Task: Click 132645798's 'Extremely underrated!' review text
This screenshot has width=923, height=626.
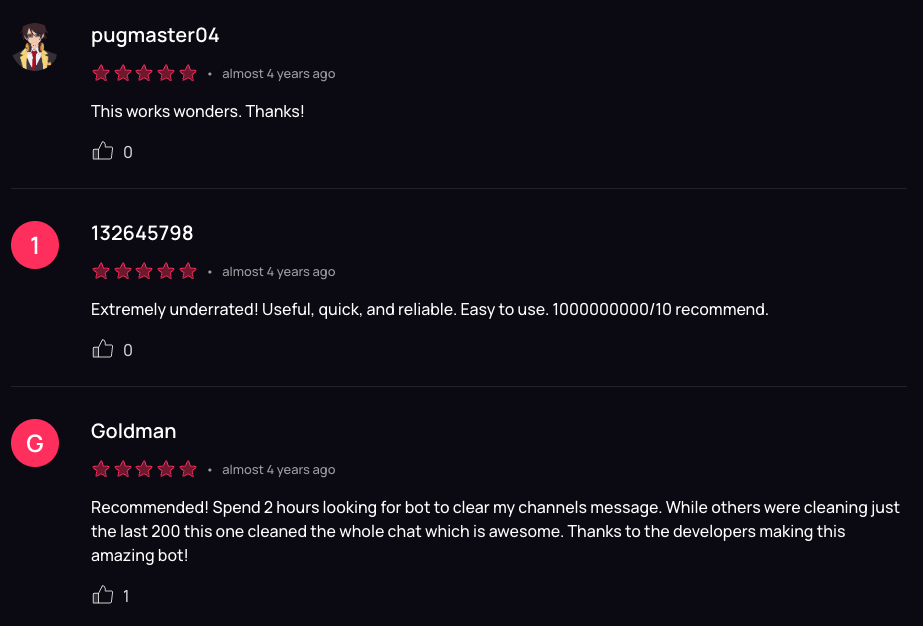Action: tap(429, 309)
